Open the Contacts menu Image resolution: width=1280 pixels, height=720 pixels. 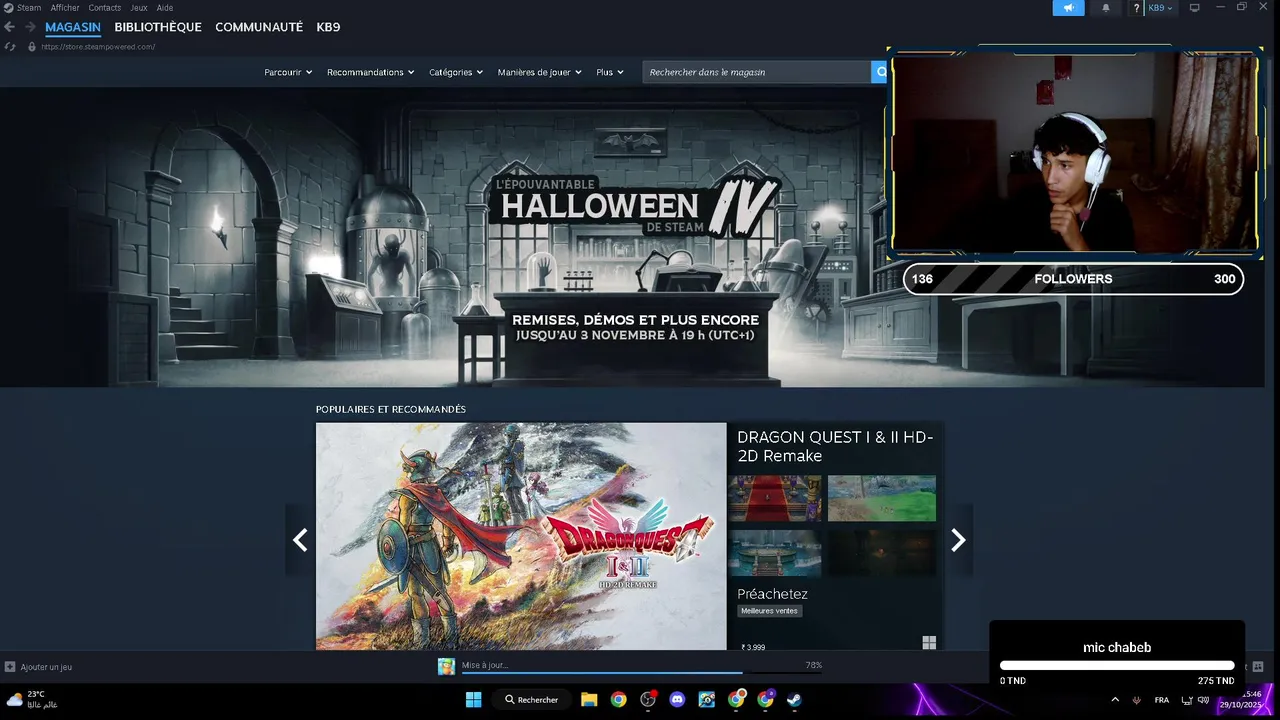pos(105,8)
